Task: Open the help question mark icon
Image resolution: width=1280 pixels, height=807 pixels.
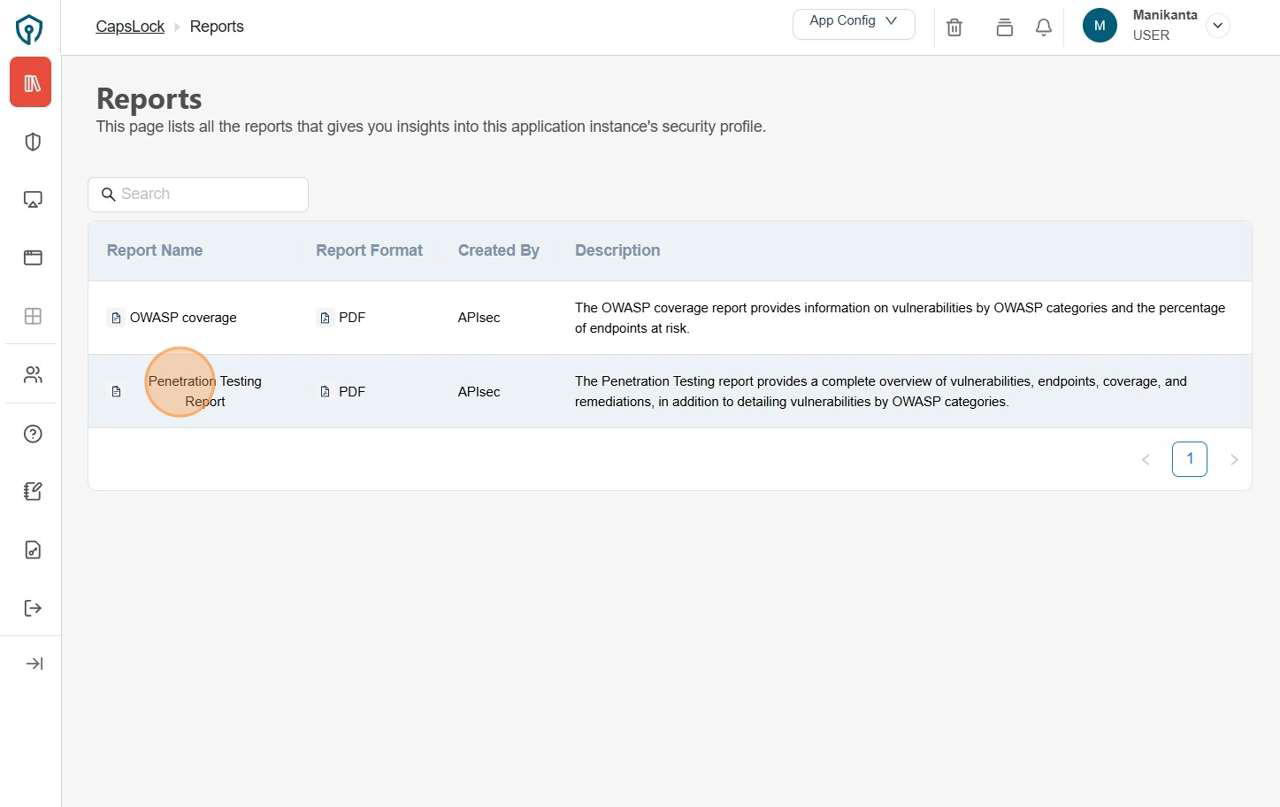Action: pos(33,434)
